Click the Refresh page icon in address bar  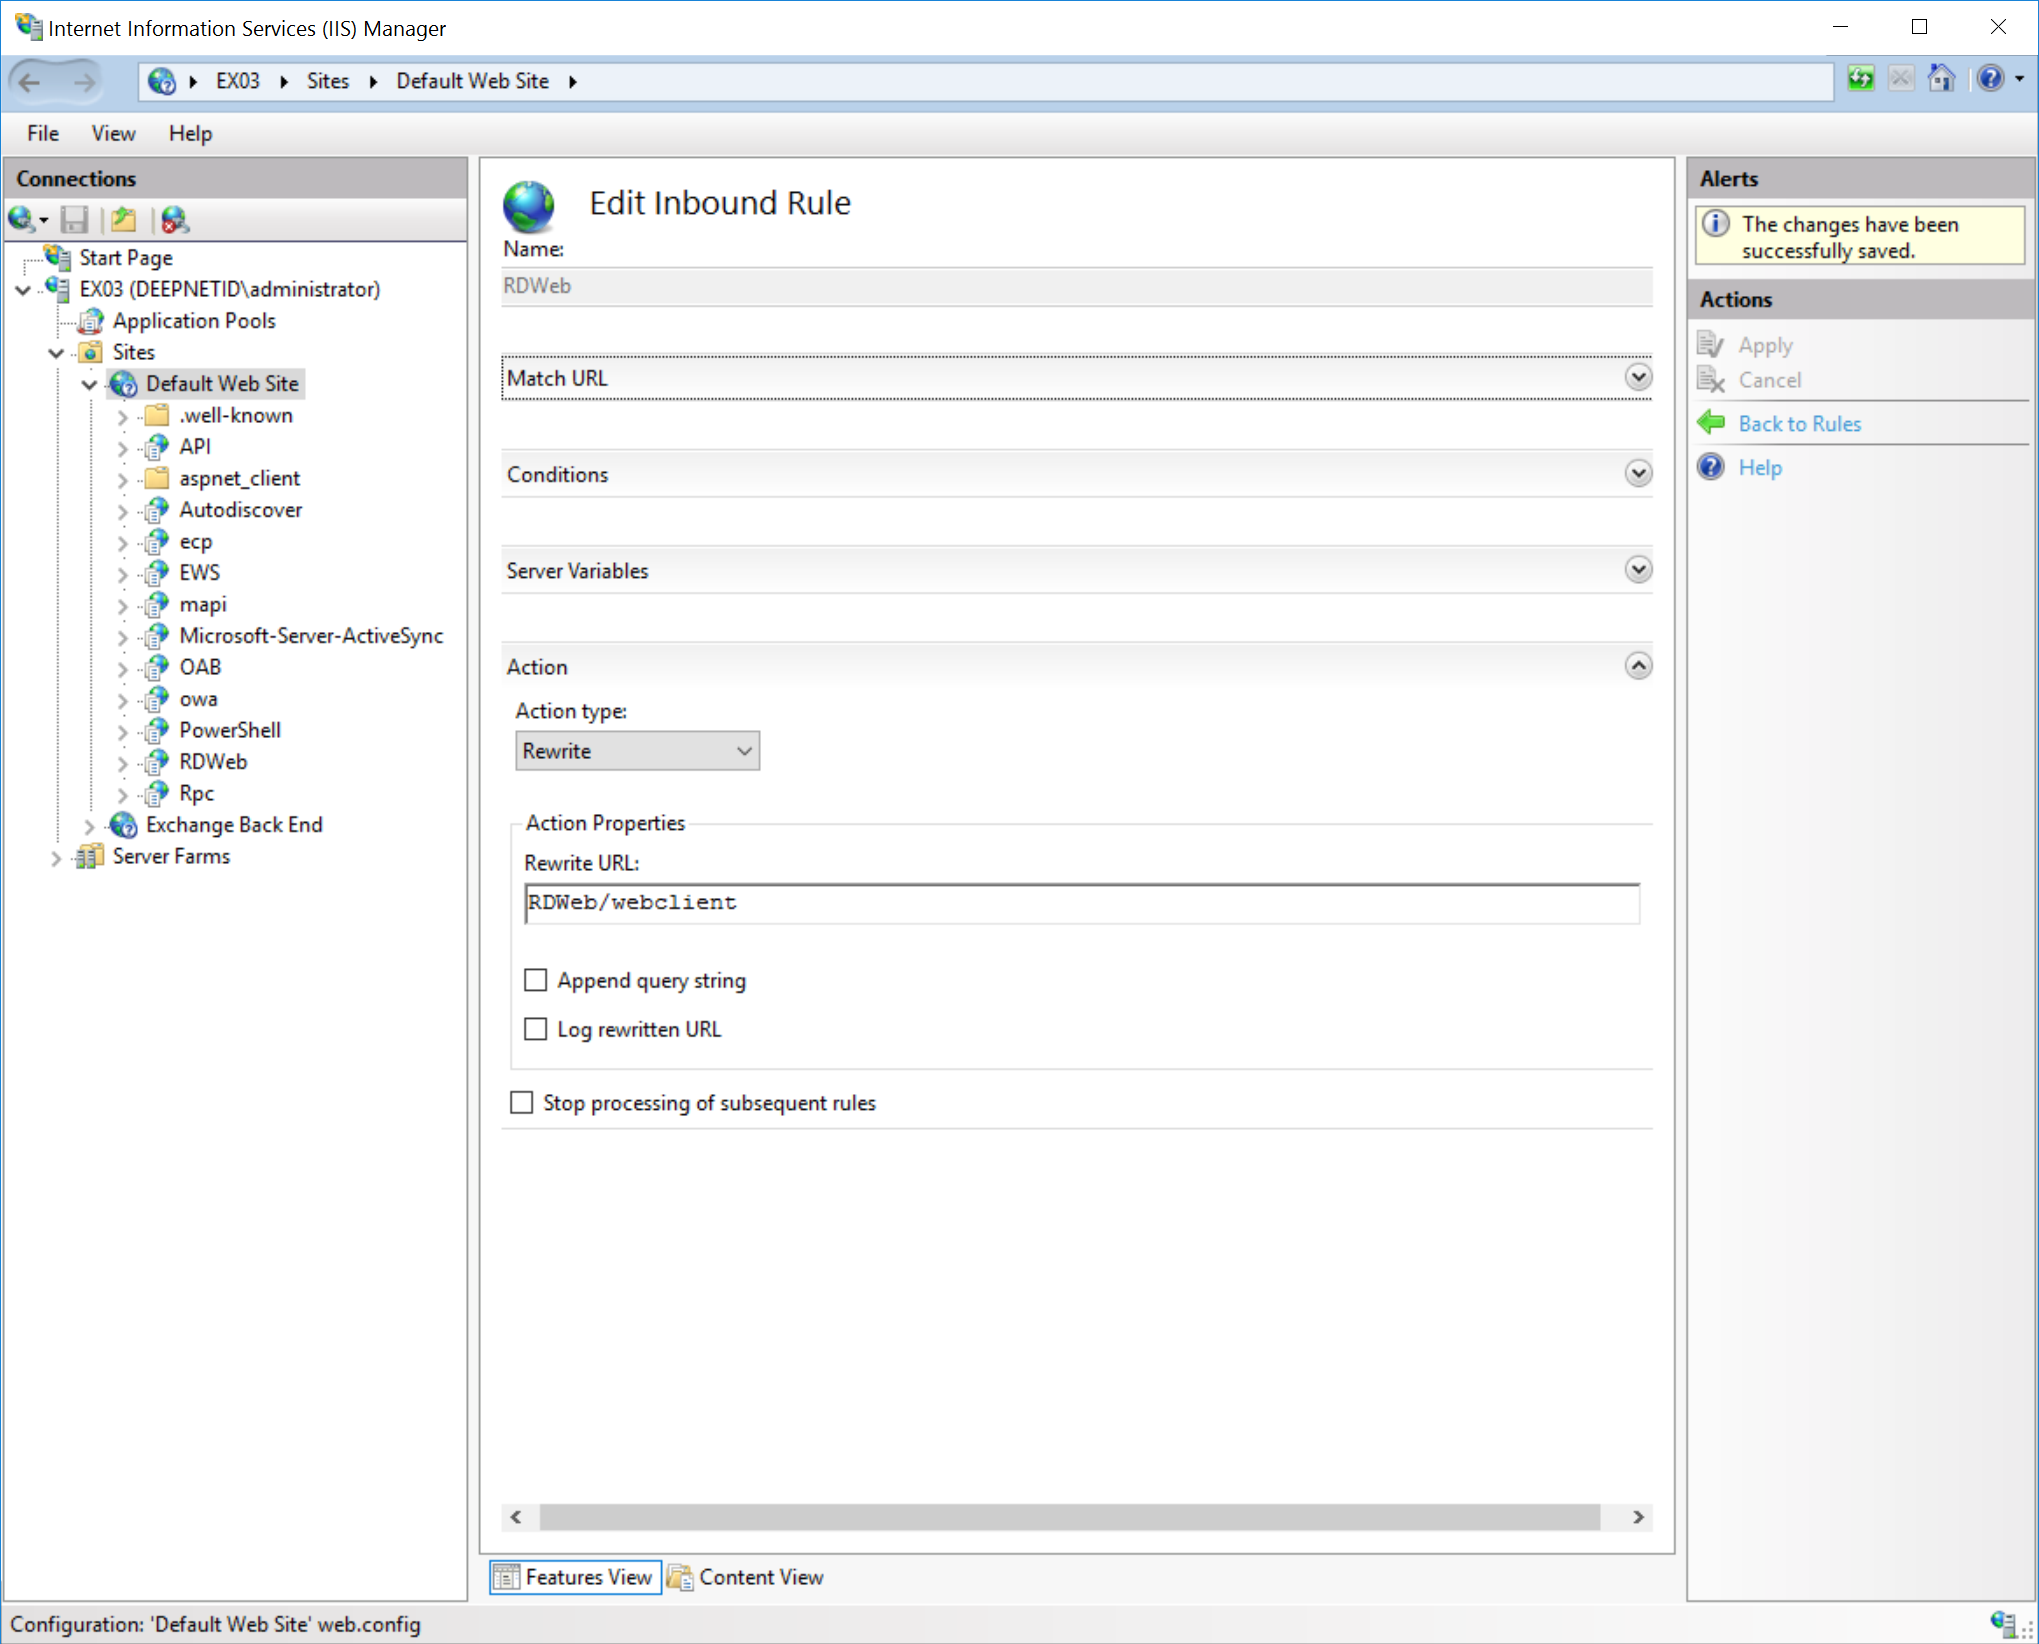1860,79
